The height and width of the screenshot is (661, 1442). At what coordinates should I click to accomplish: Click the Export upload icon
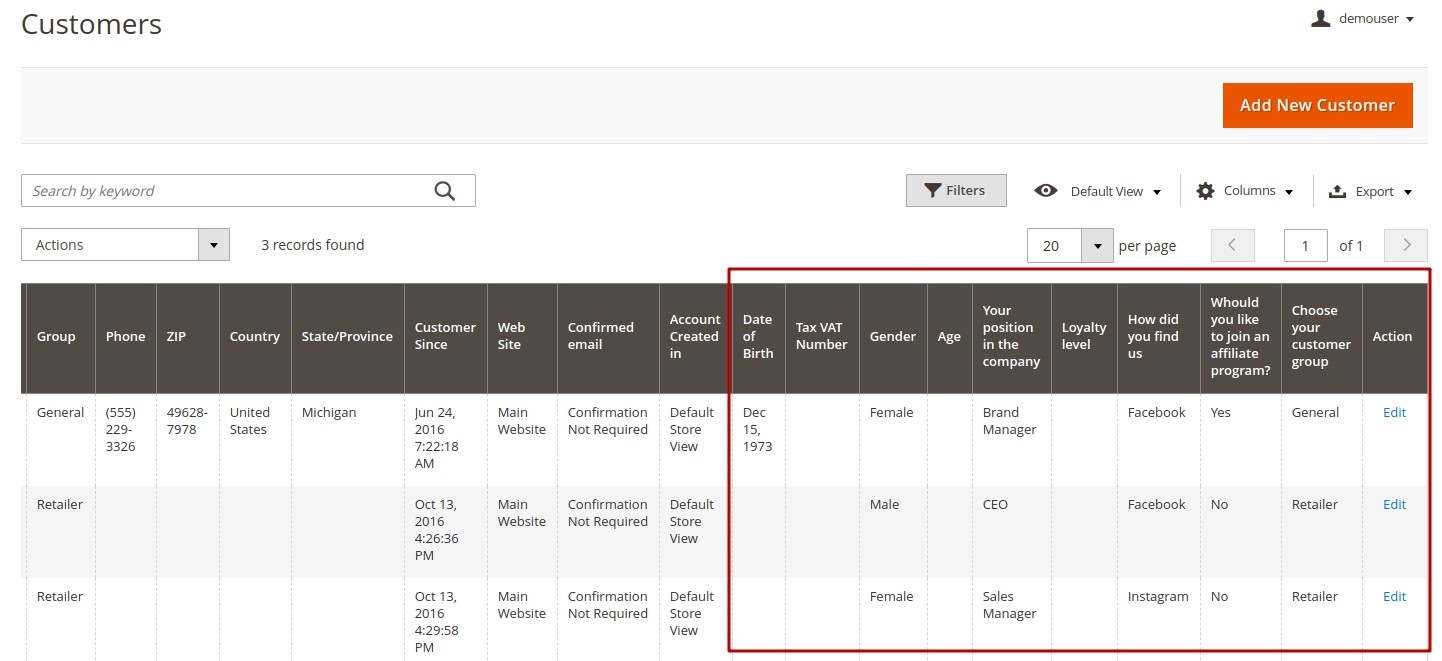(1337, 191)
